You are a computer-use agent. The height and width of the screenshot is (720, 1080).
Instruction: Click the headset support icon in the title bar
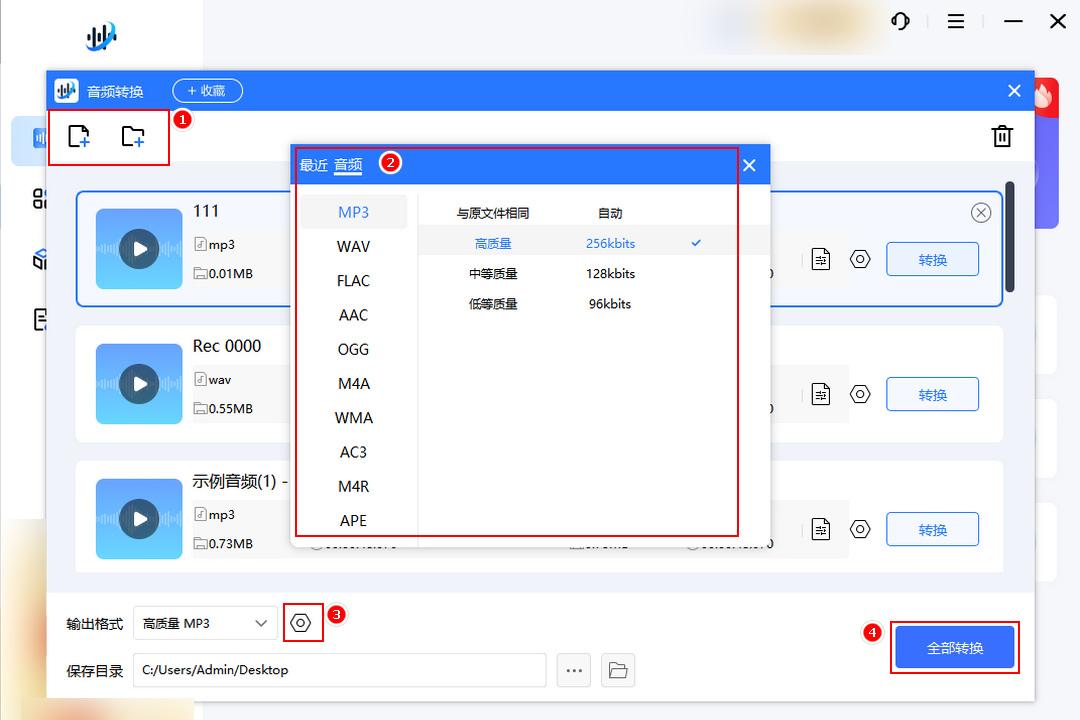[901, 21]
